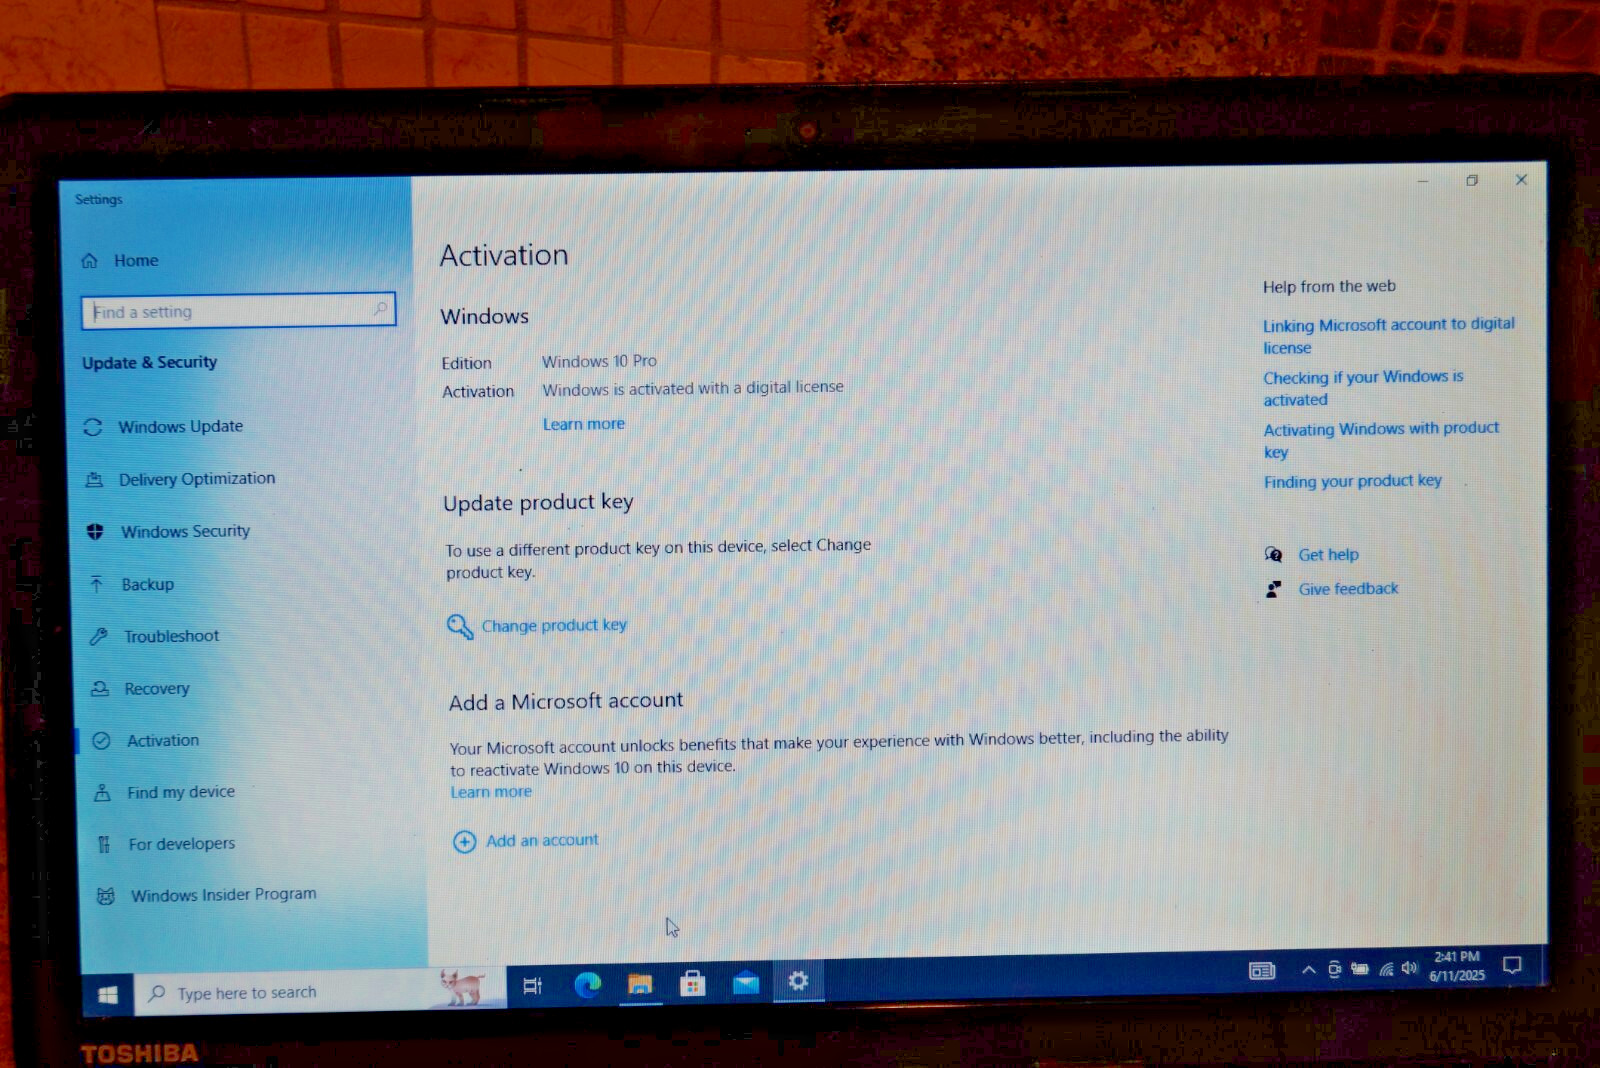Open the Windows Start menu
1600x1068 pixels.
(x=108, y=994)
